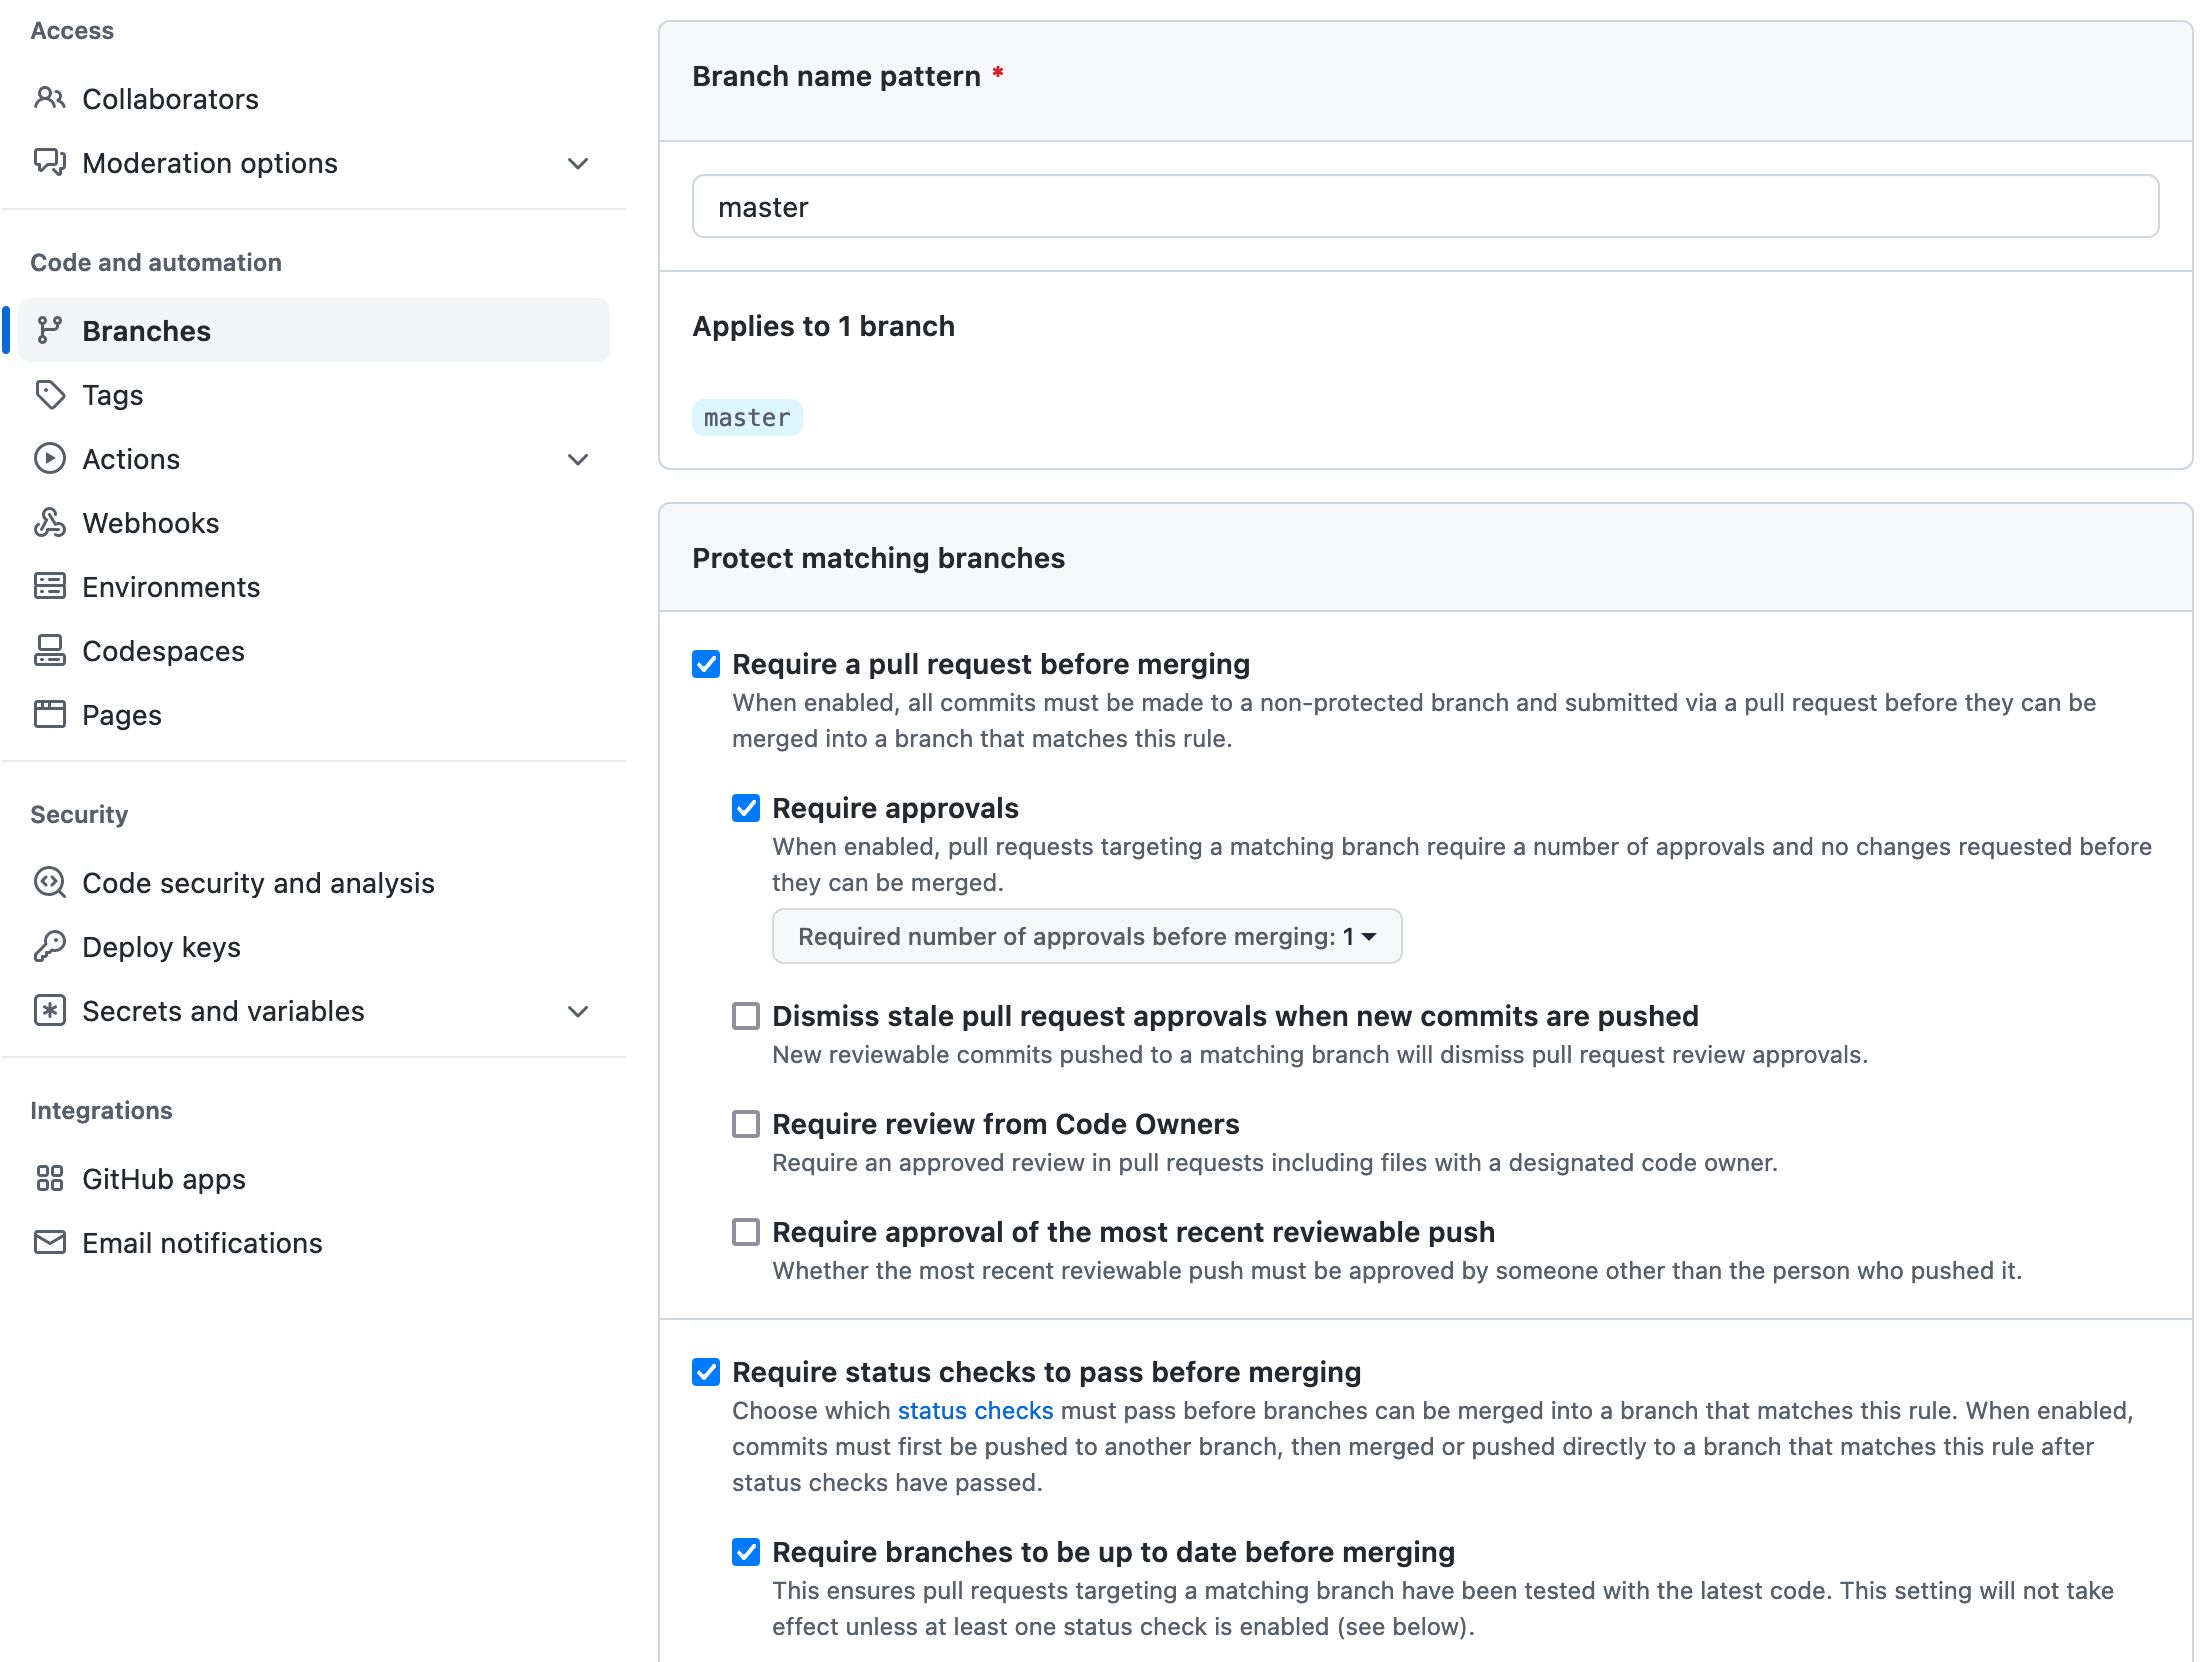
Task: Uncheck Require status checks to pass before merging
Action: pyautogui.click(x=706, y=1372)
